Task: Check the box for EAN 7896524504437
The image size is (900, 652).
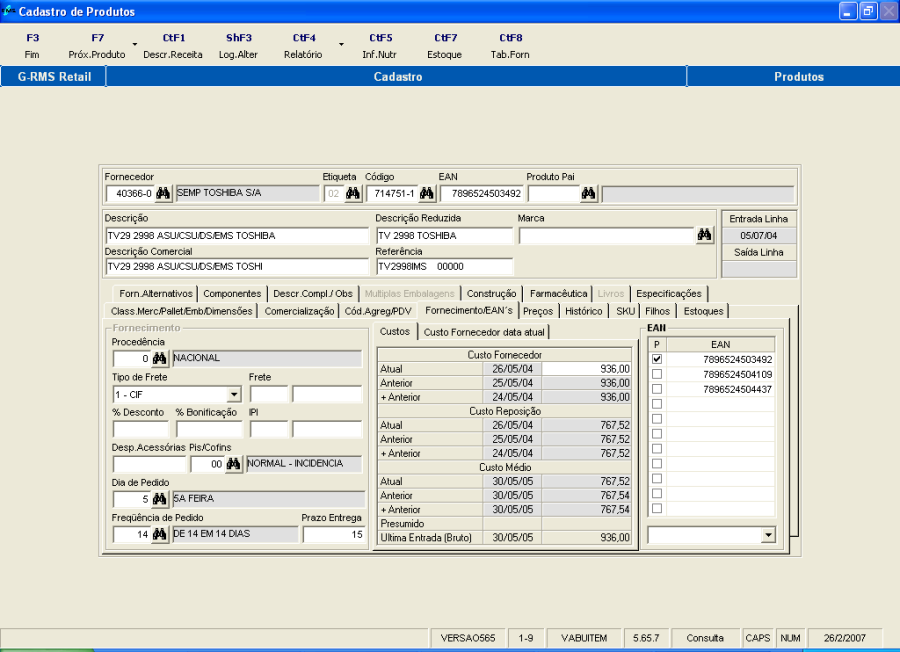Action: tap(657, 389)
